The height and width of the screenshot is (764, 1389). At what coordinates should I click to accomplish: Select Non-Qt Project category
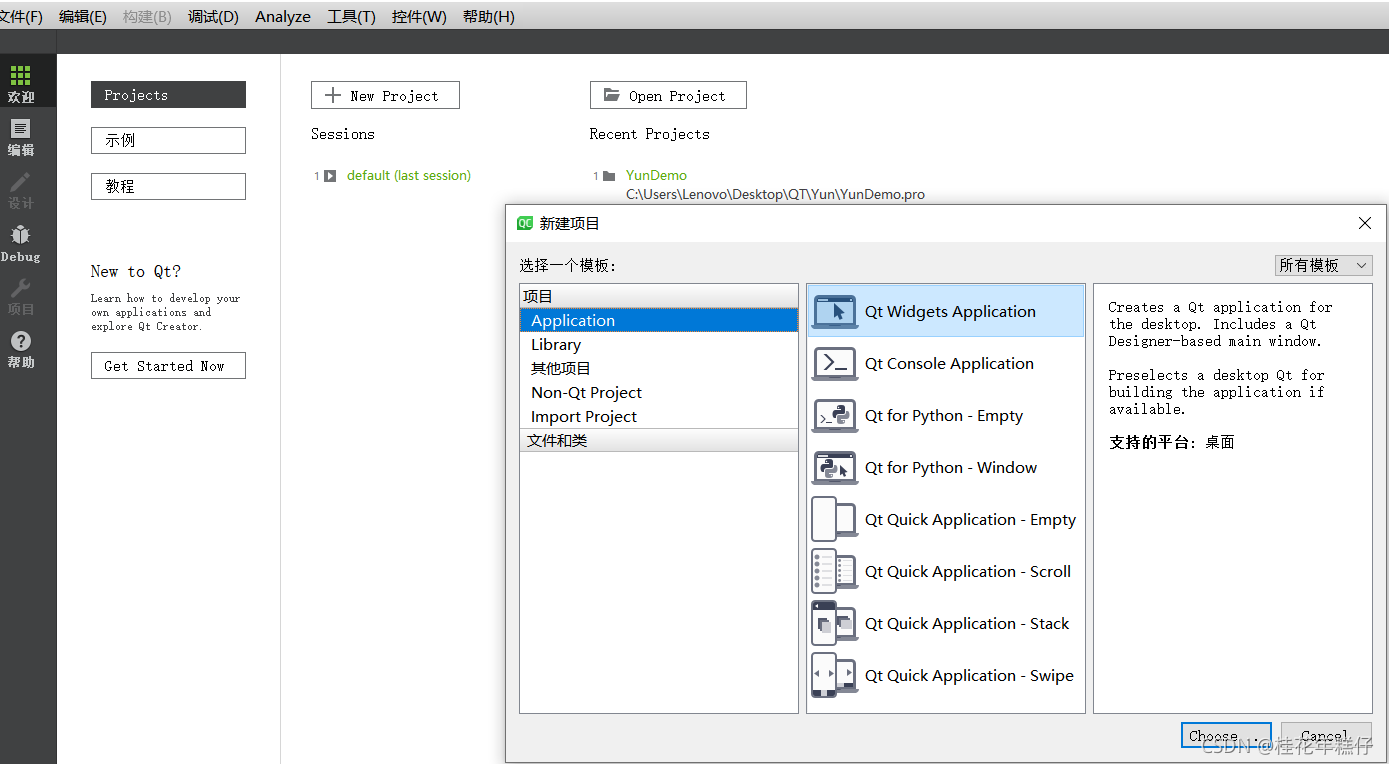(x=659, y=392)
